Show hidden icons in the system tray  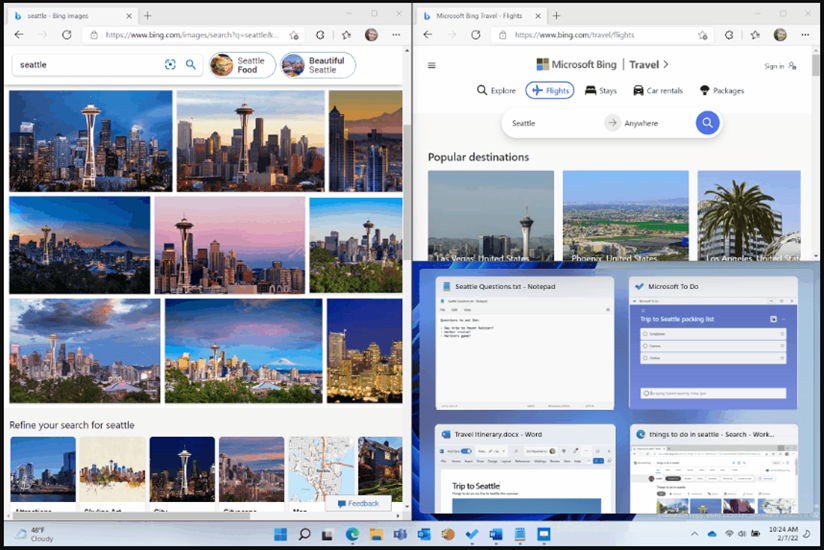coord(694,534)
